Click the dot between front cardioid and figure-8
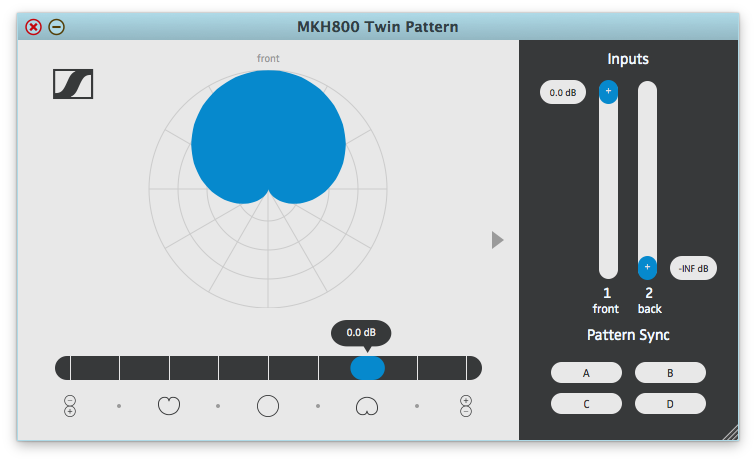Image resolution: width=756 pixels, height=462 pixels. 417,406
